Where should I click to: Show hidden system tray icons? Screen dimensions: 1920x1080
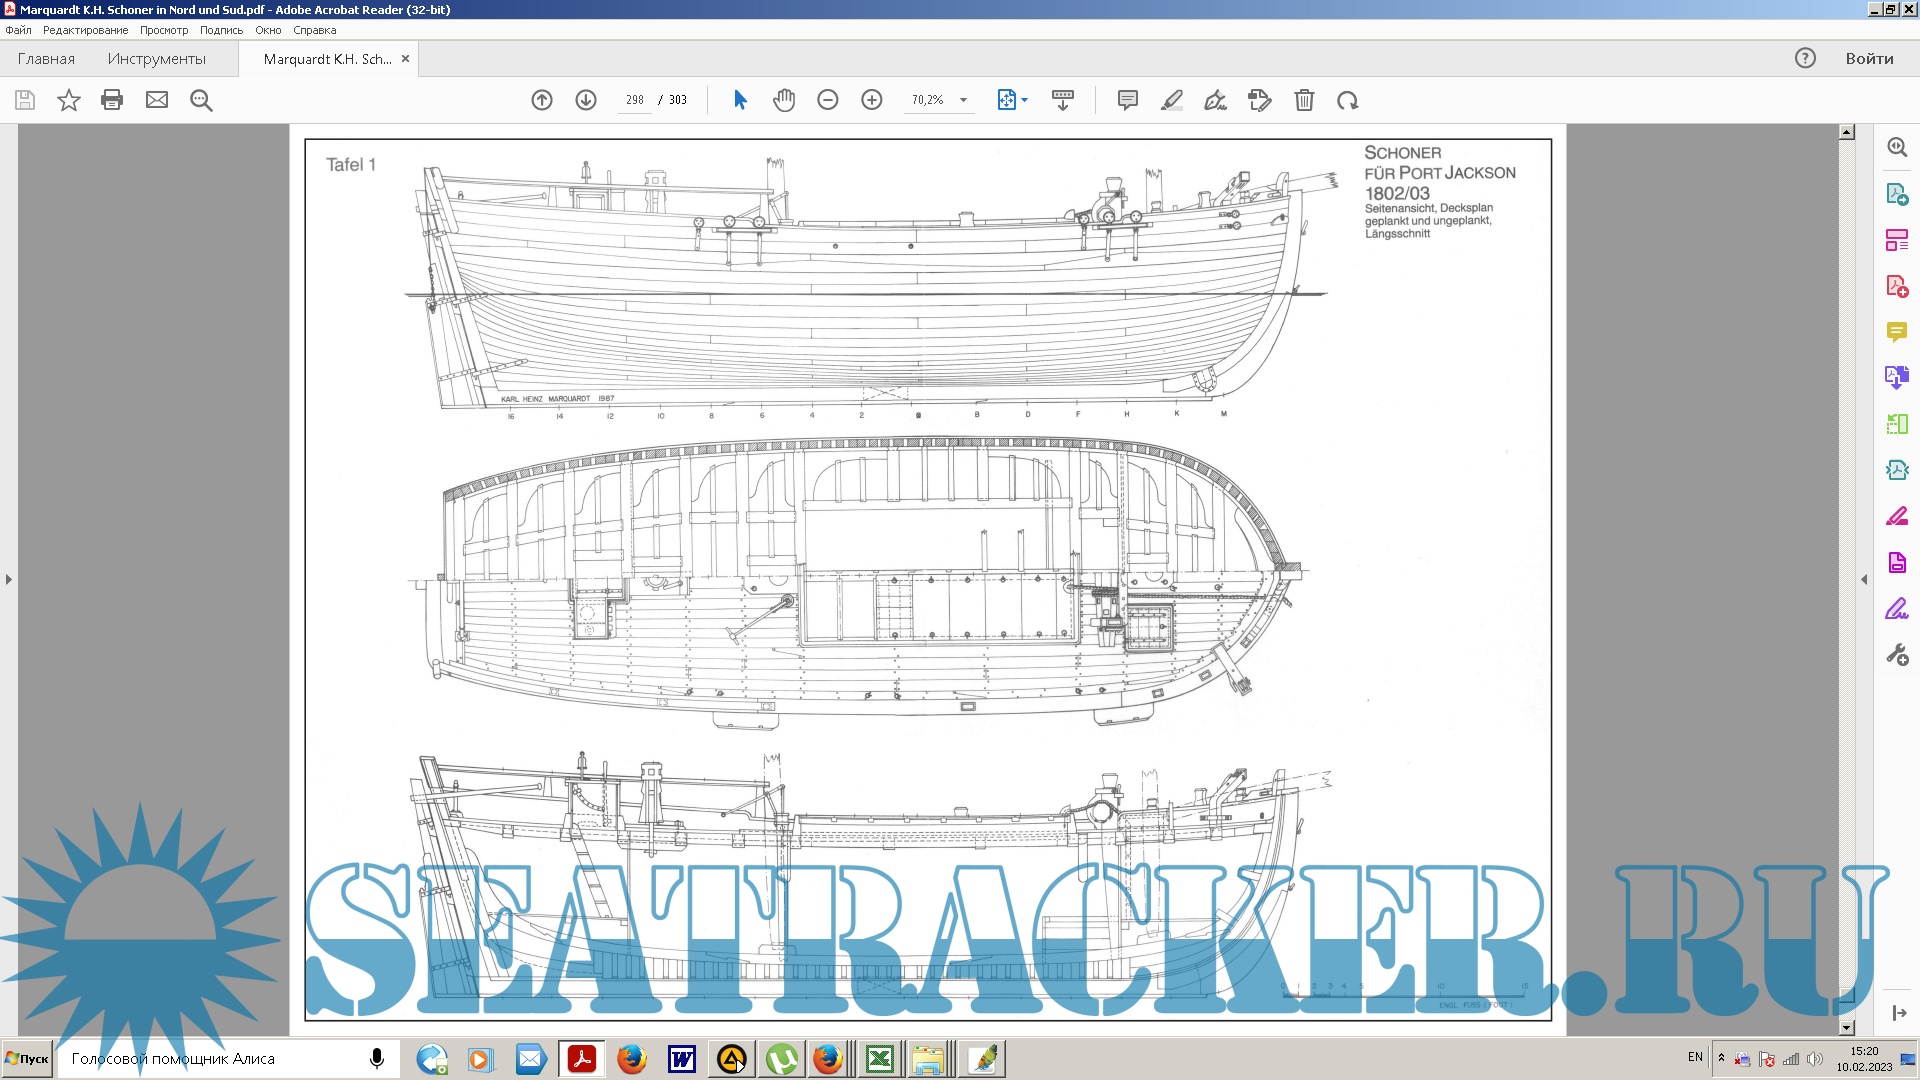[x=1721, y=1057]
